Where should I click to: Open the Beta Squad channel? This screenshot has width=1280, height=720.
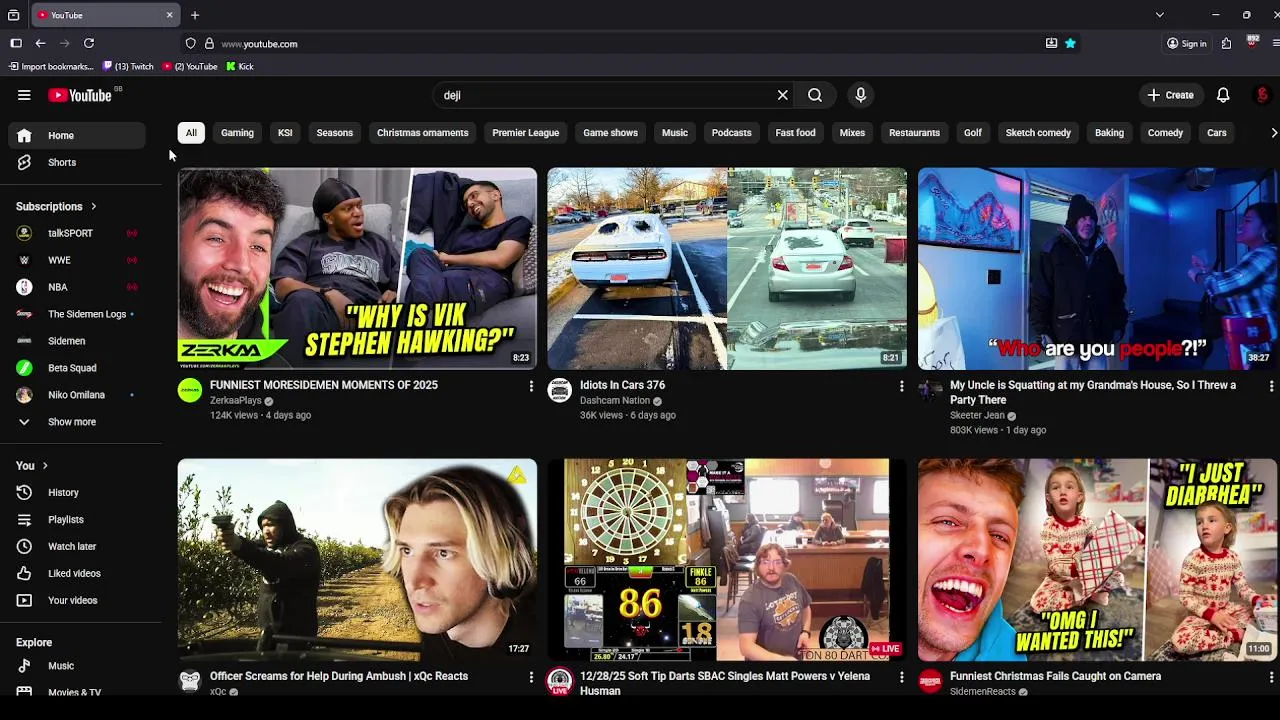coord(78,368)
